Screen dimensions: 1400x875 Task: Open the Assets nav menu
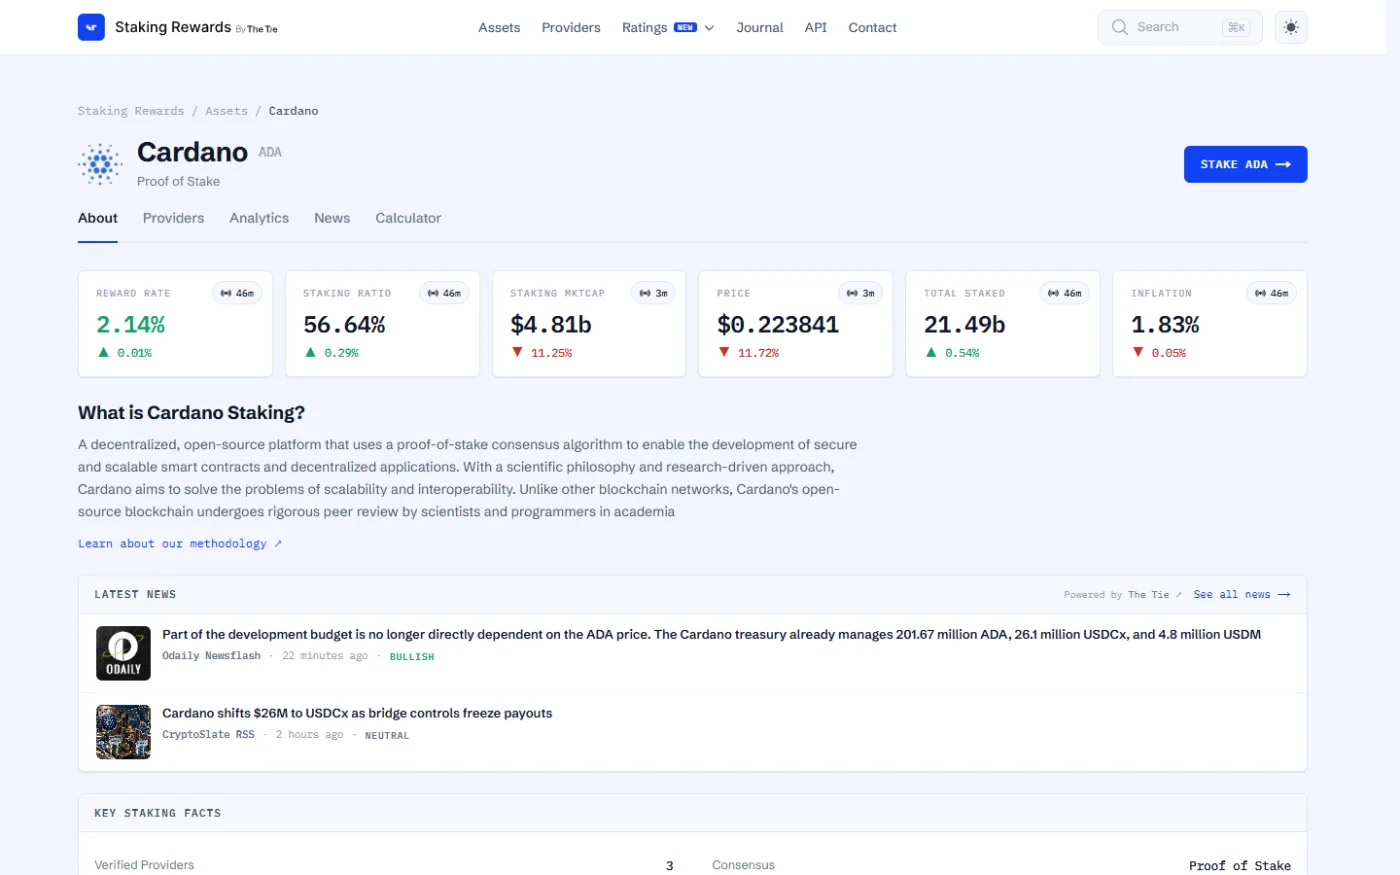point(499,27)
